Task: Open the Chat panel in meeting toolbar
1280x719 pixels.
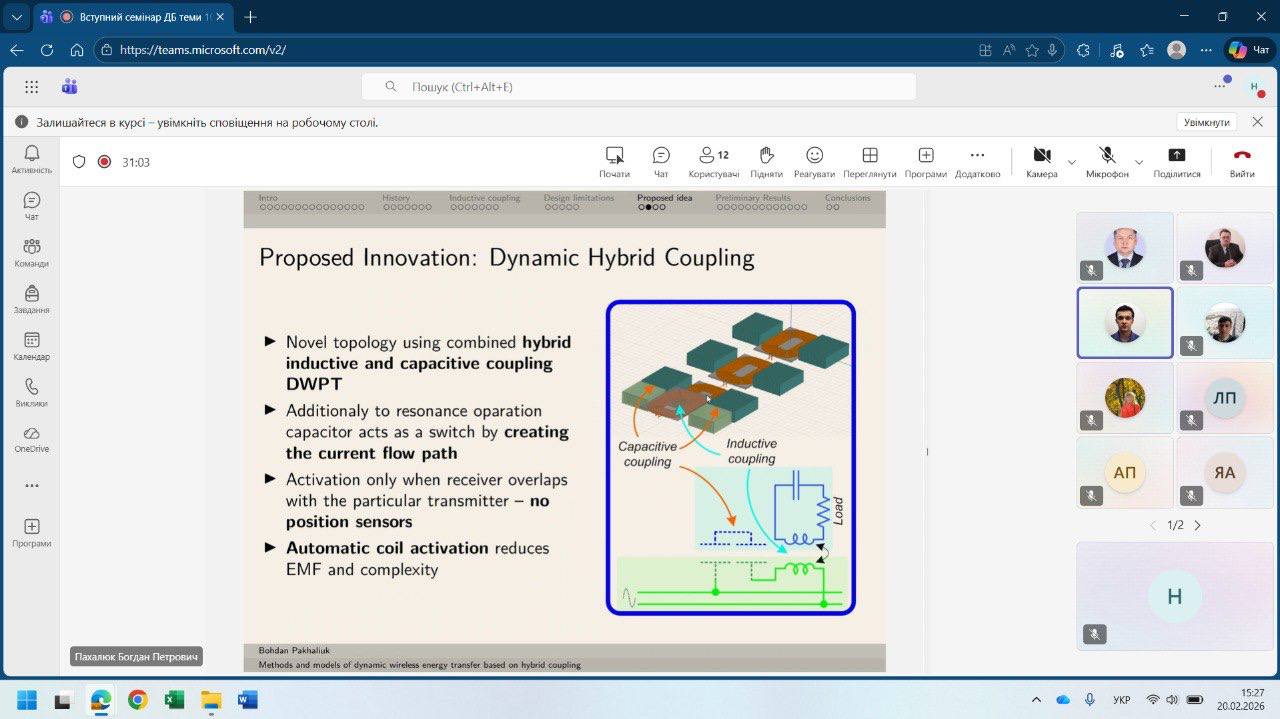Action: coord(661,161)
